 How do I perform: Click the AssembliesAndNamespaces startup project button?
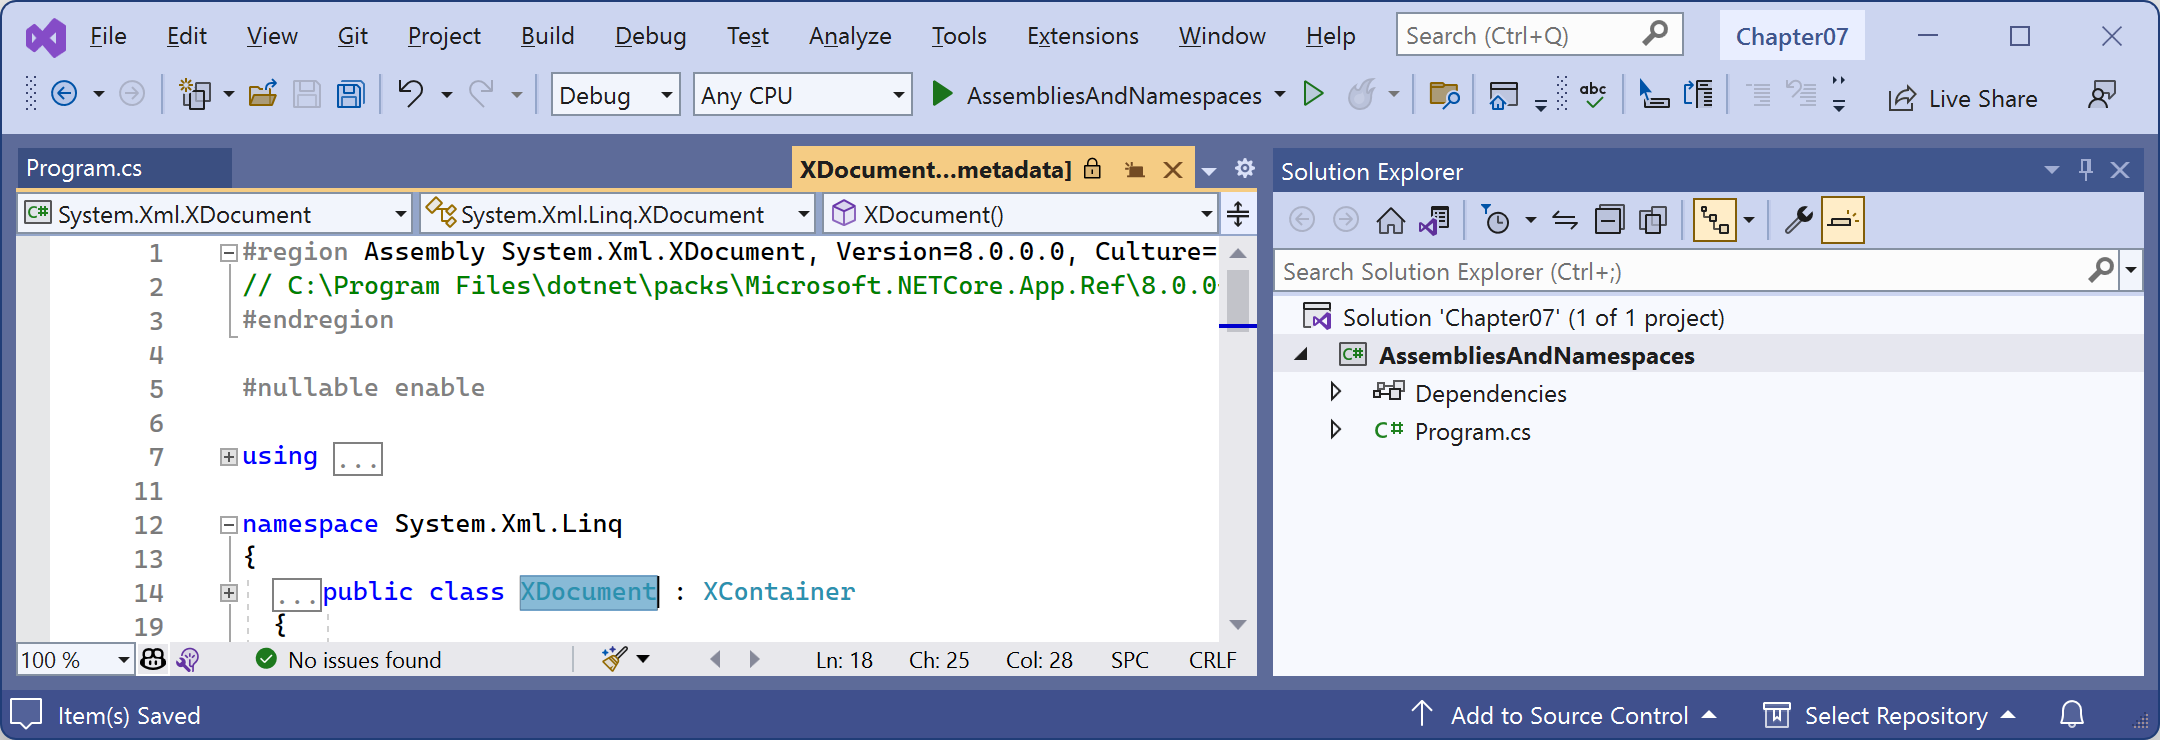pyautogui.click(x=1113, y=95)
